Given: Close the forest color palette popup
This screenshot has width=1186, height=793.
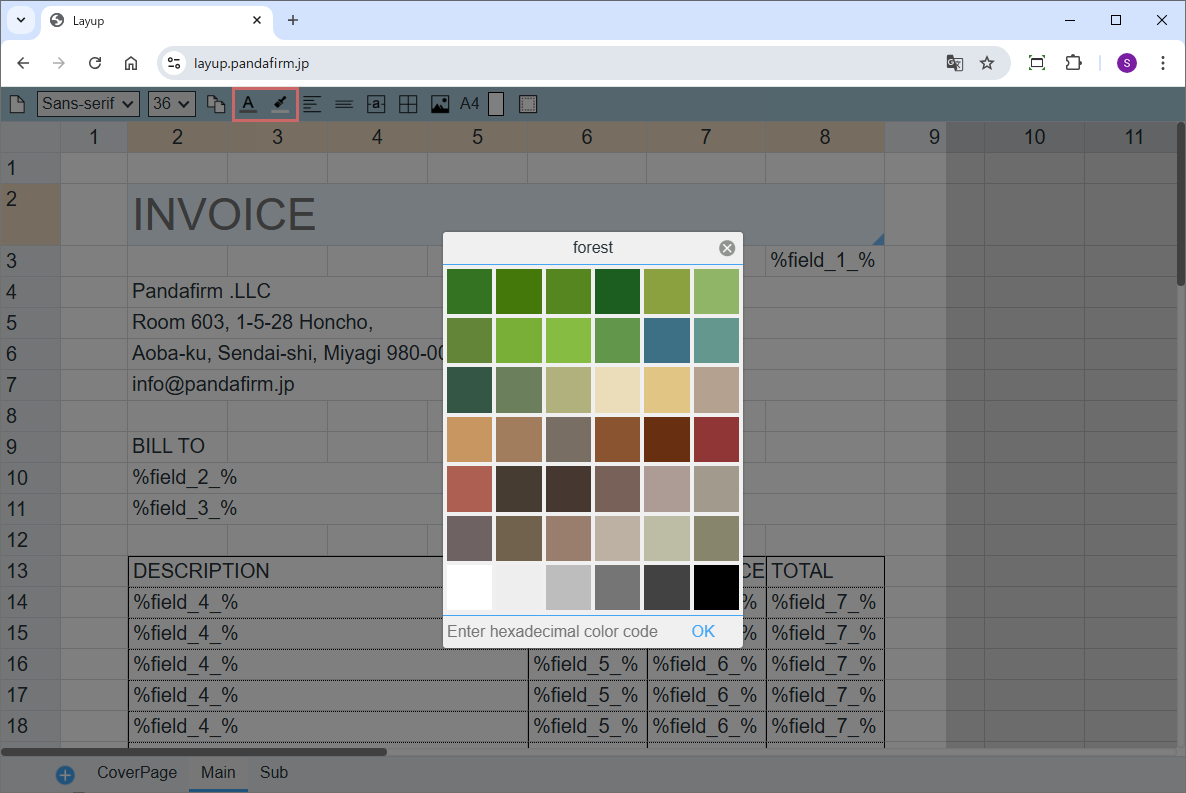Looking at the screenshot, I should point(727,248).
